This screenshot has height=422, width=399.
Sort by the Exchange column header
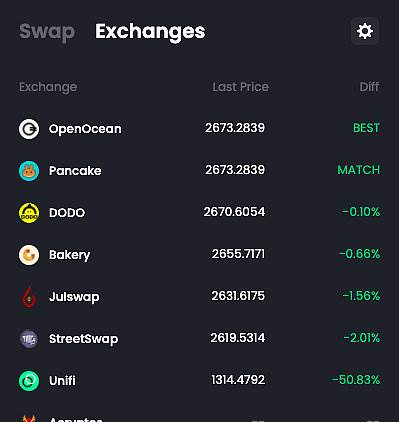48,87
